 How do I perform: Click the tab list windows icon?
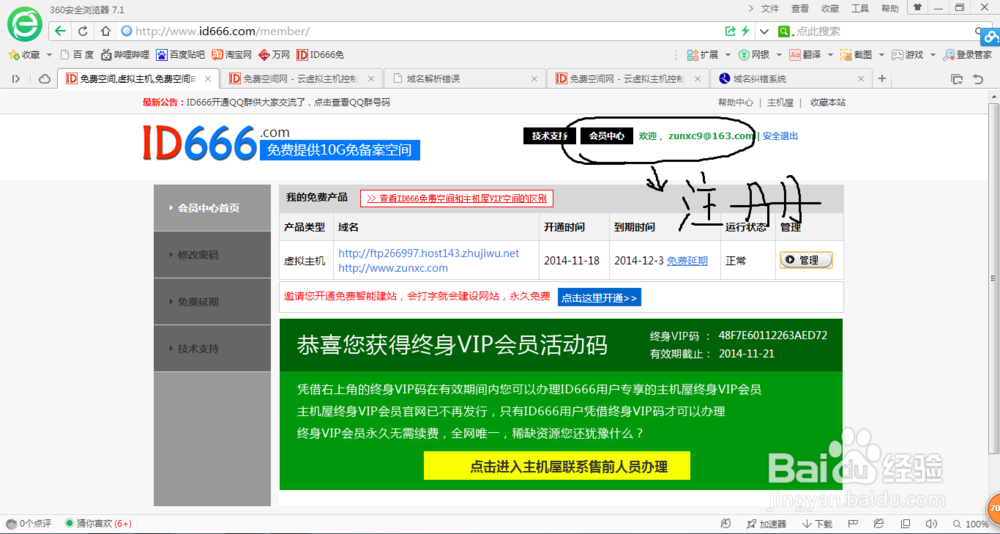(x=957, y=79)
